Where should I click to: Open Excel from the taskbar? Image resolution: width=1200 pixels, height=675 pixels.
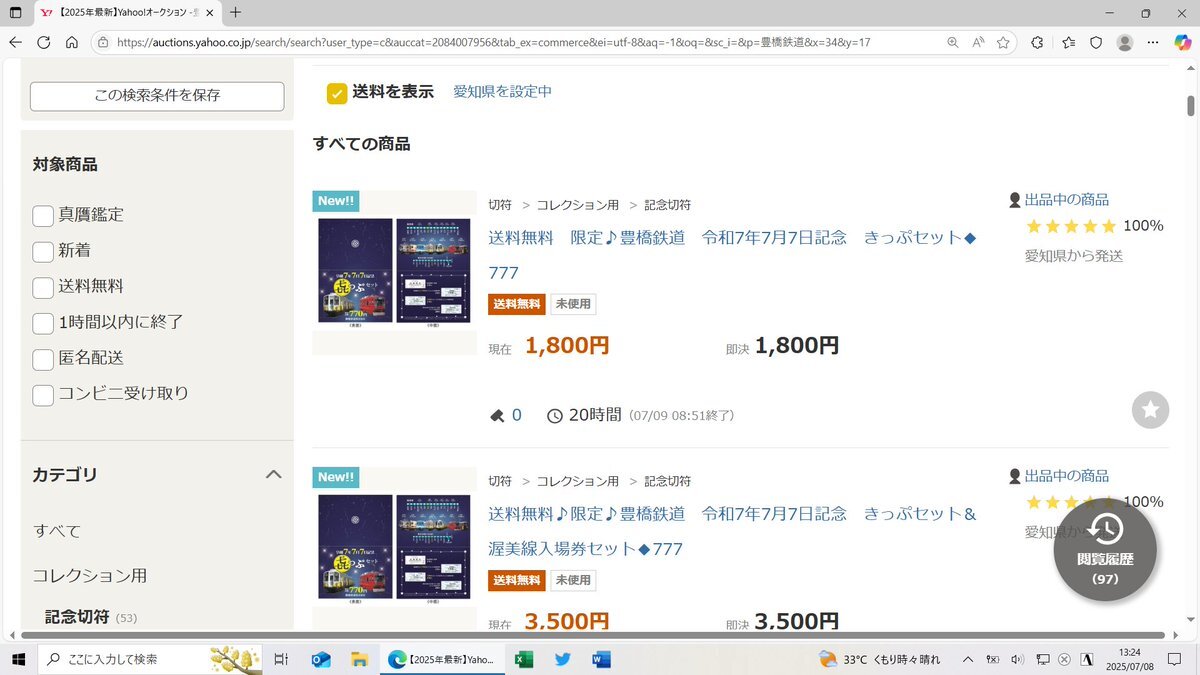pyautogui.click(x=523, y=659)
